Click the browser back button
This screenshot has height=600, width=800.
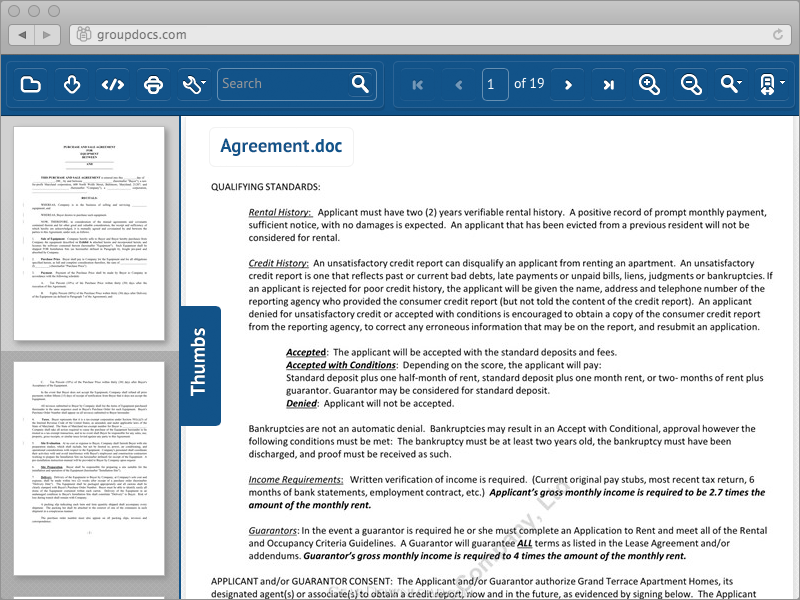point(24,34)
